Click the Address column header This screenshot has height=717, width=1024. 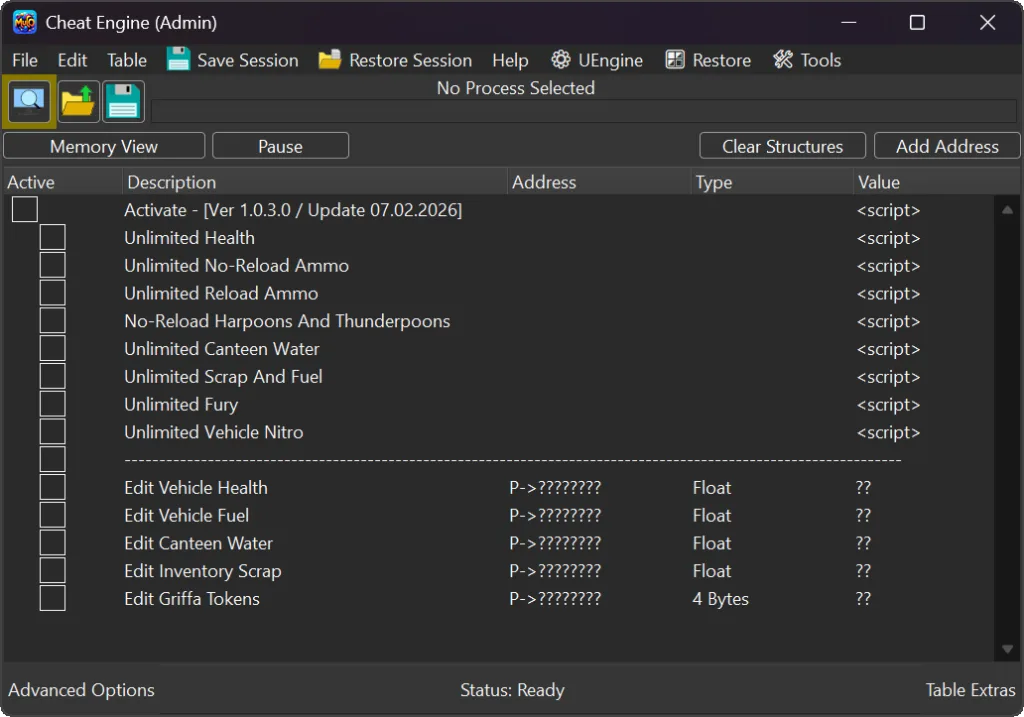pyautogui.click(x=599, y=182)
